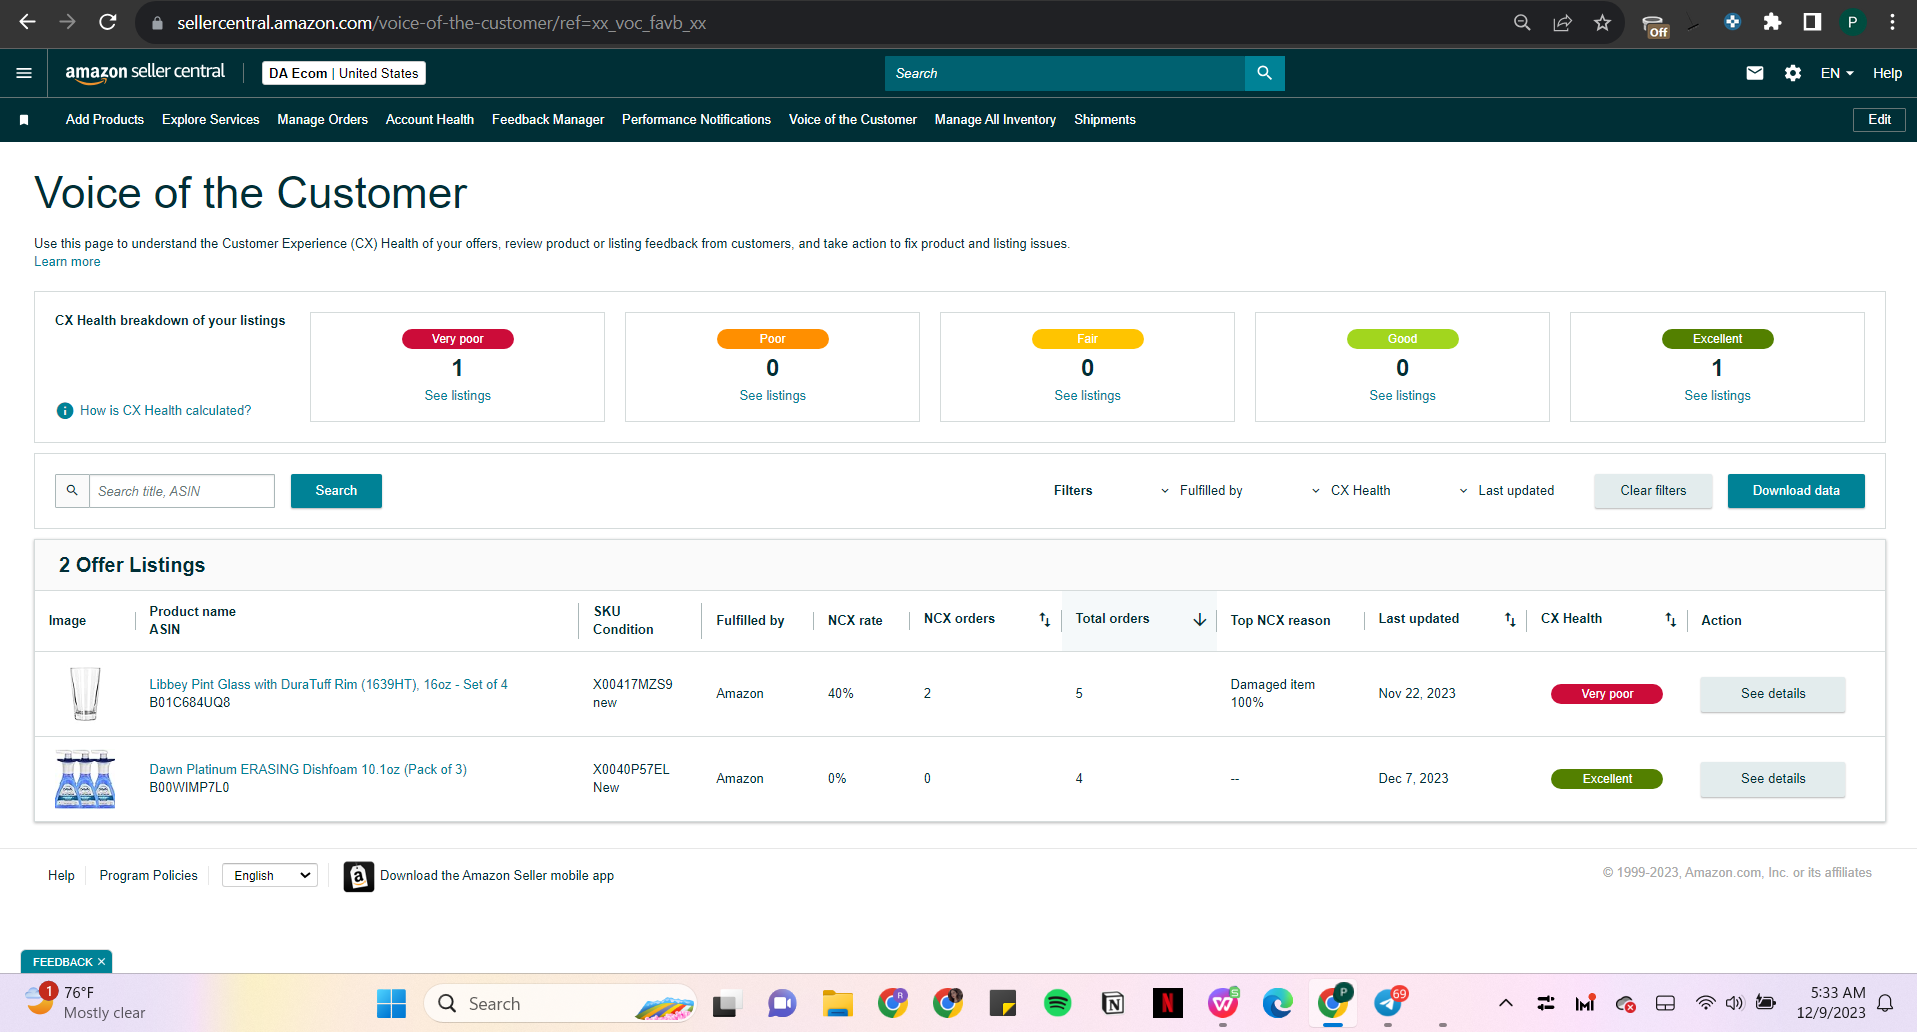Open Spotify from the taskbar
Image resolution: width=1917 pixels, height=1032 pixels.
(x=1057, y=1003)
